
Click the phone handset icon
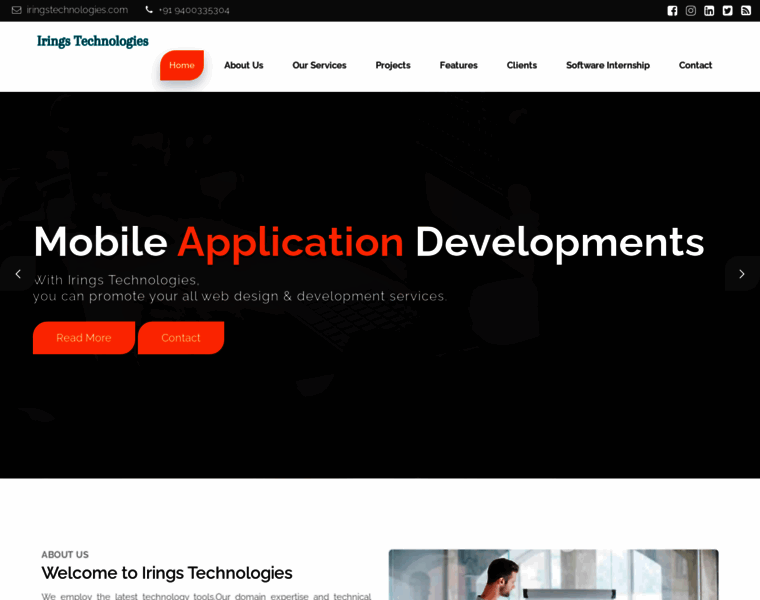click(x=149, y=10)
